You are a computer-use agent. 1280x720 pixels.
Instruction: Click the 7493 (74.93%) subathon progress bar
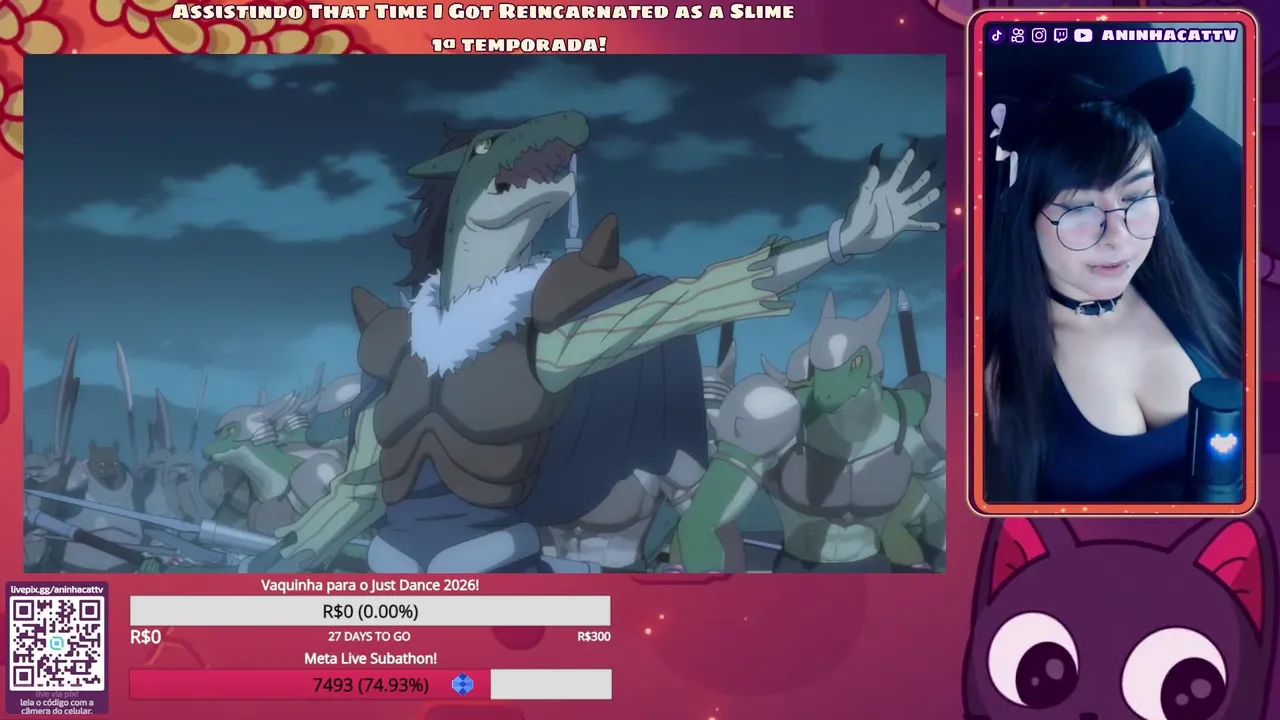[x=370, y=684]
